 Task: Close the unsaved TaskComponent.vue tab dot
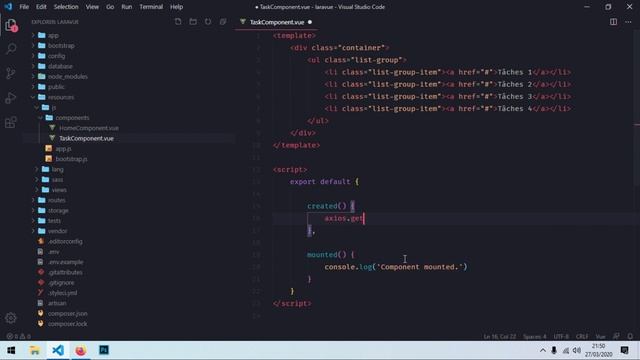310,22
